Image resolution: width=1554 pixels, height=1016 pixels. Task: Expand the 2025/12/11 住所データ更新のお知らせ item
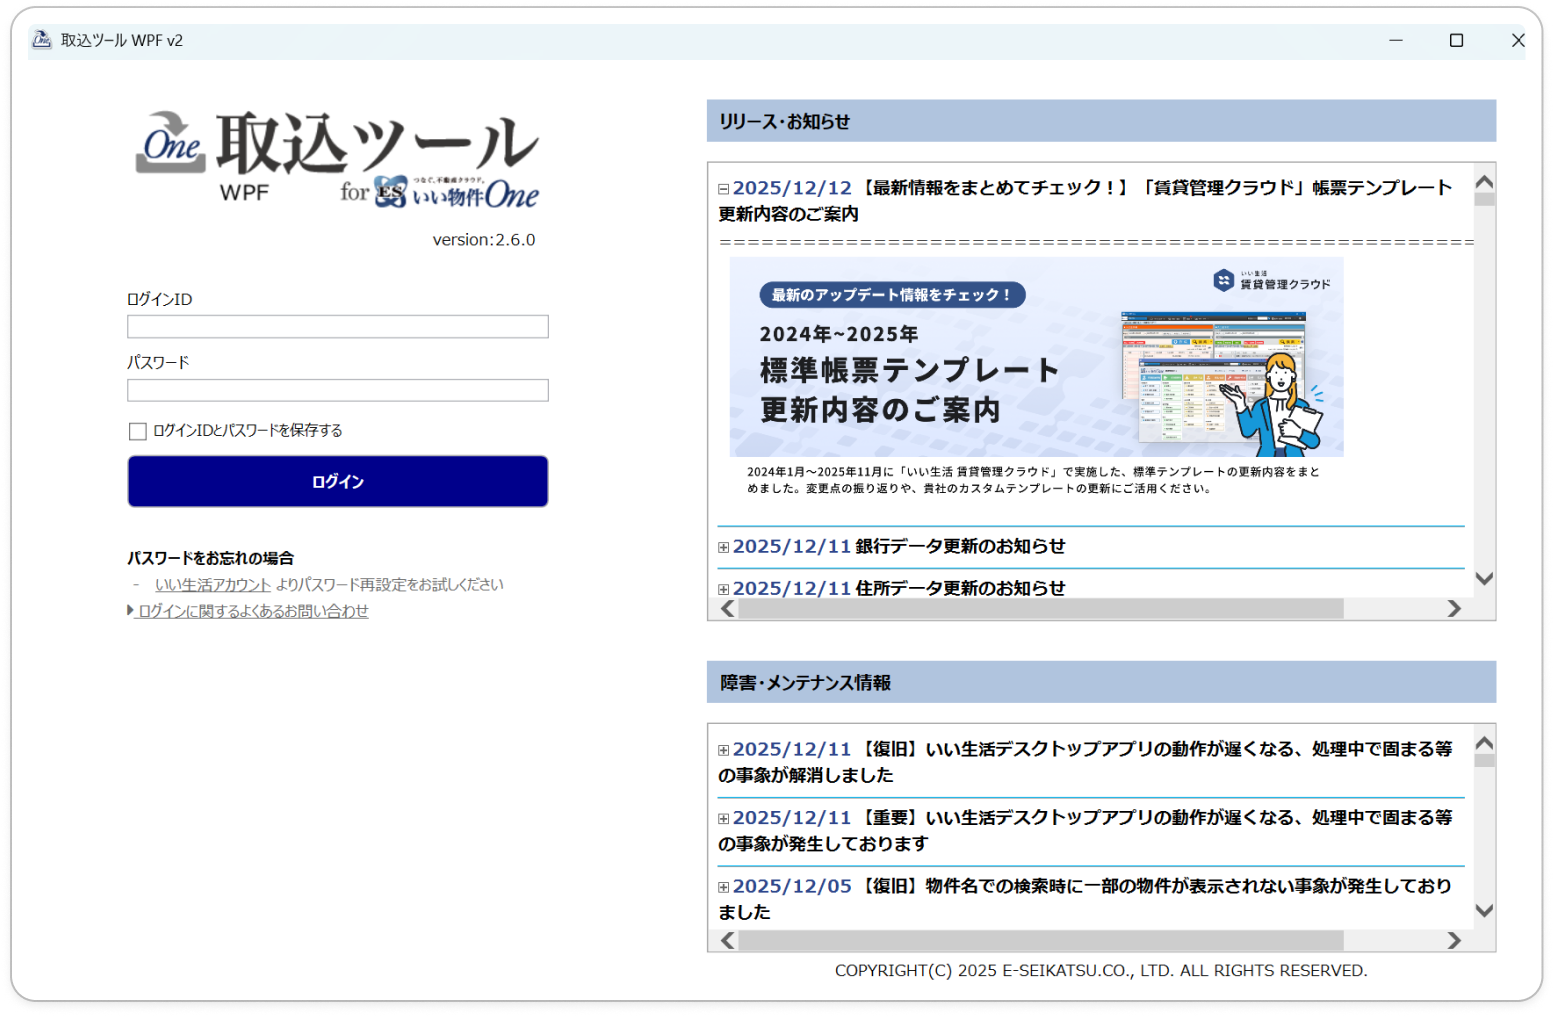(x=723, y=589)
